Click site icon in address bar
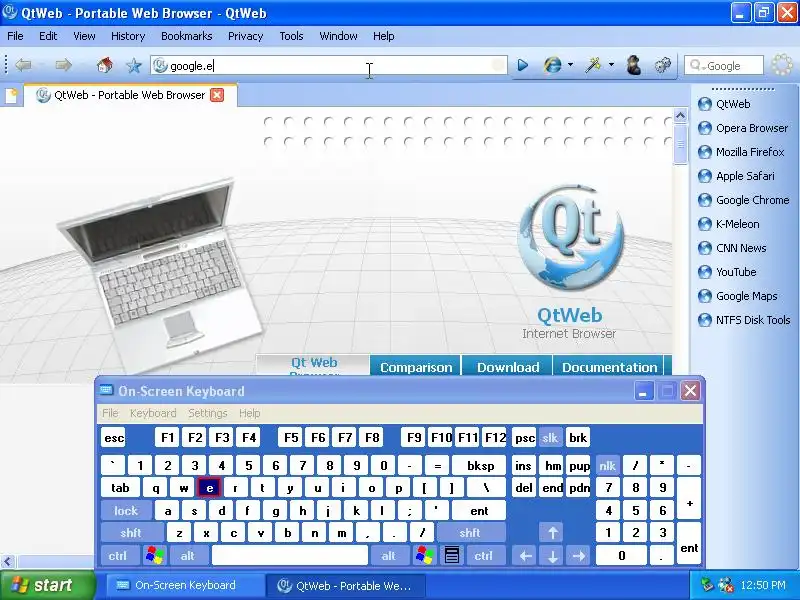This screenshot has height=600, width=800. click(x=160, y=65)
